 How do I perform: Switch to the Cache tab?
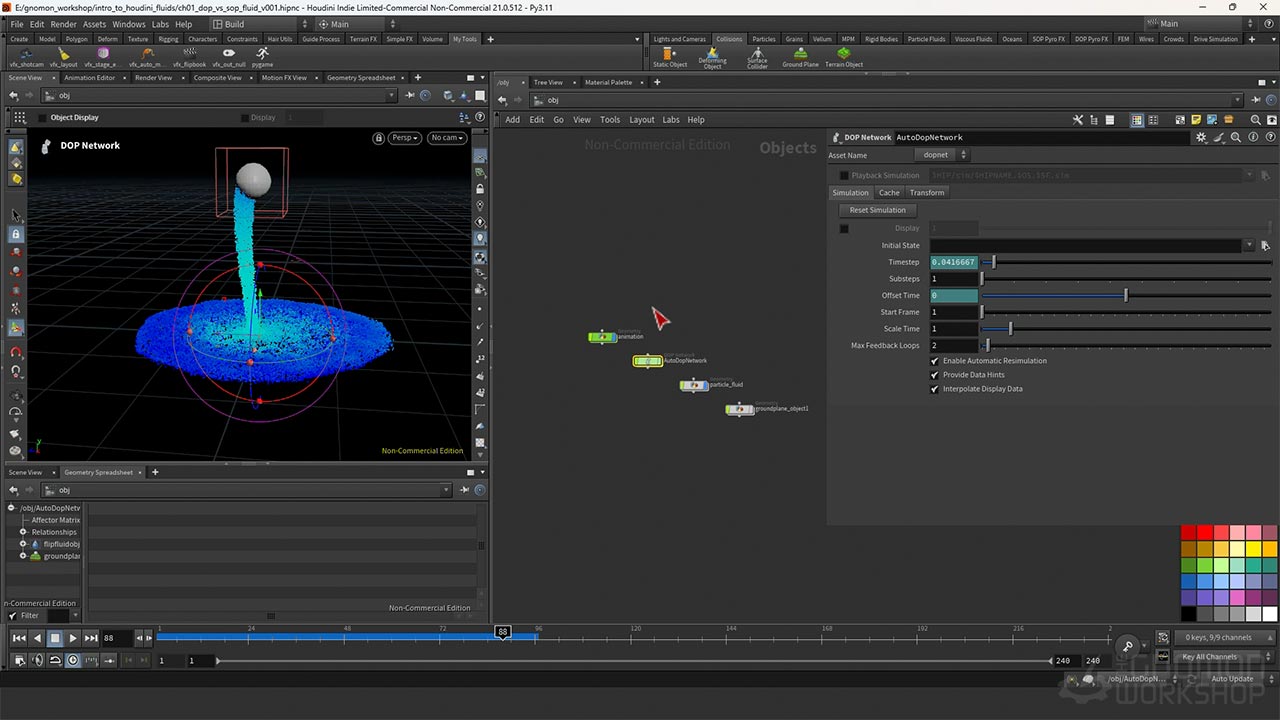coord(889,193)
